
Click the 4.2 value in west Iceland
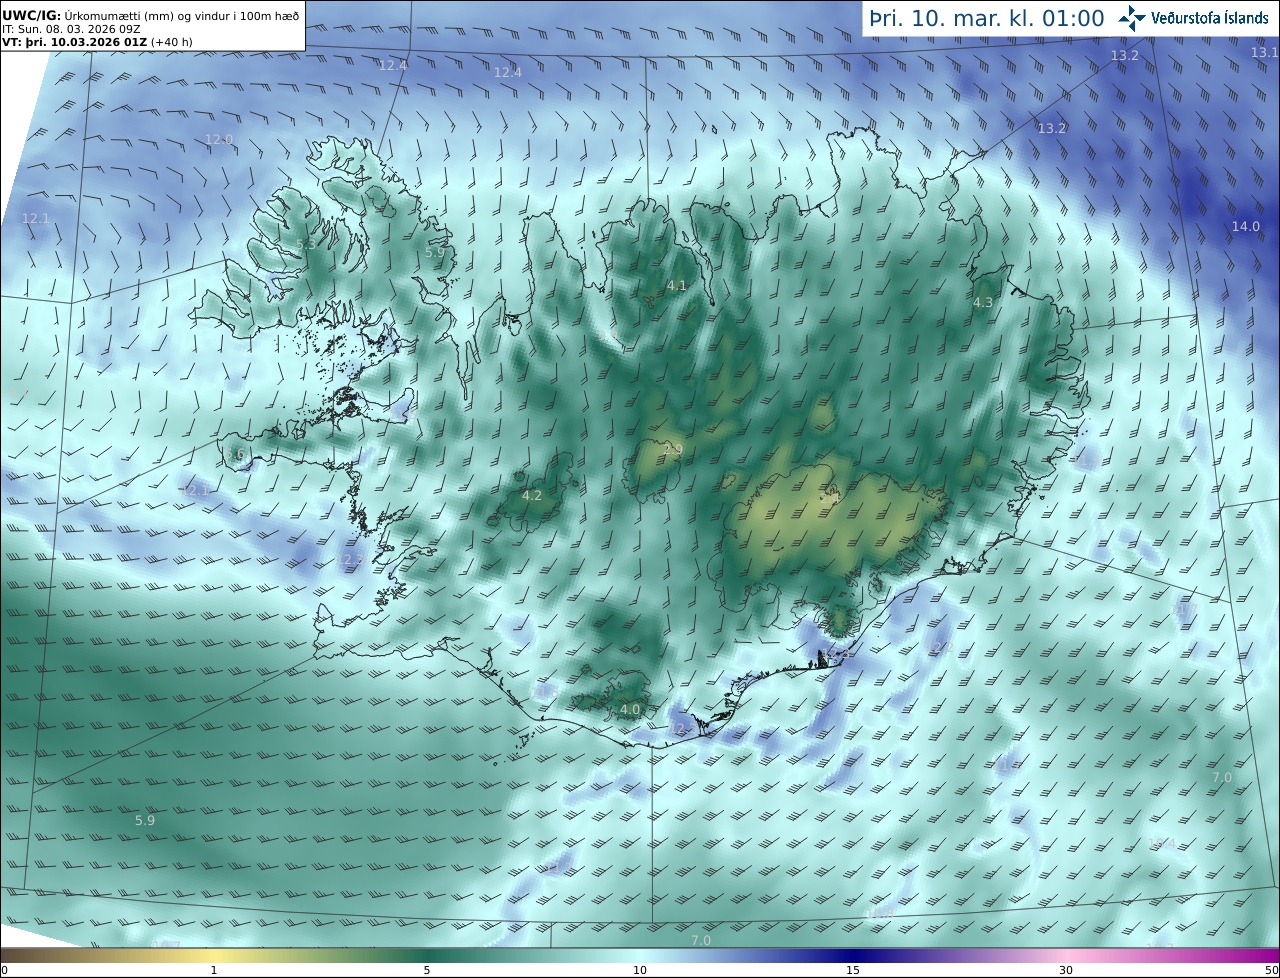point(532,496)
